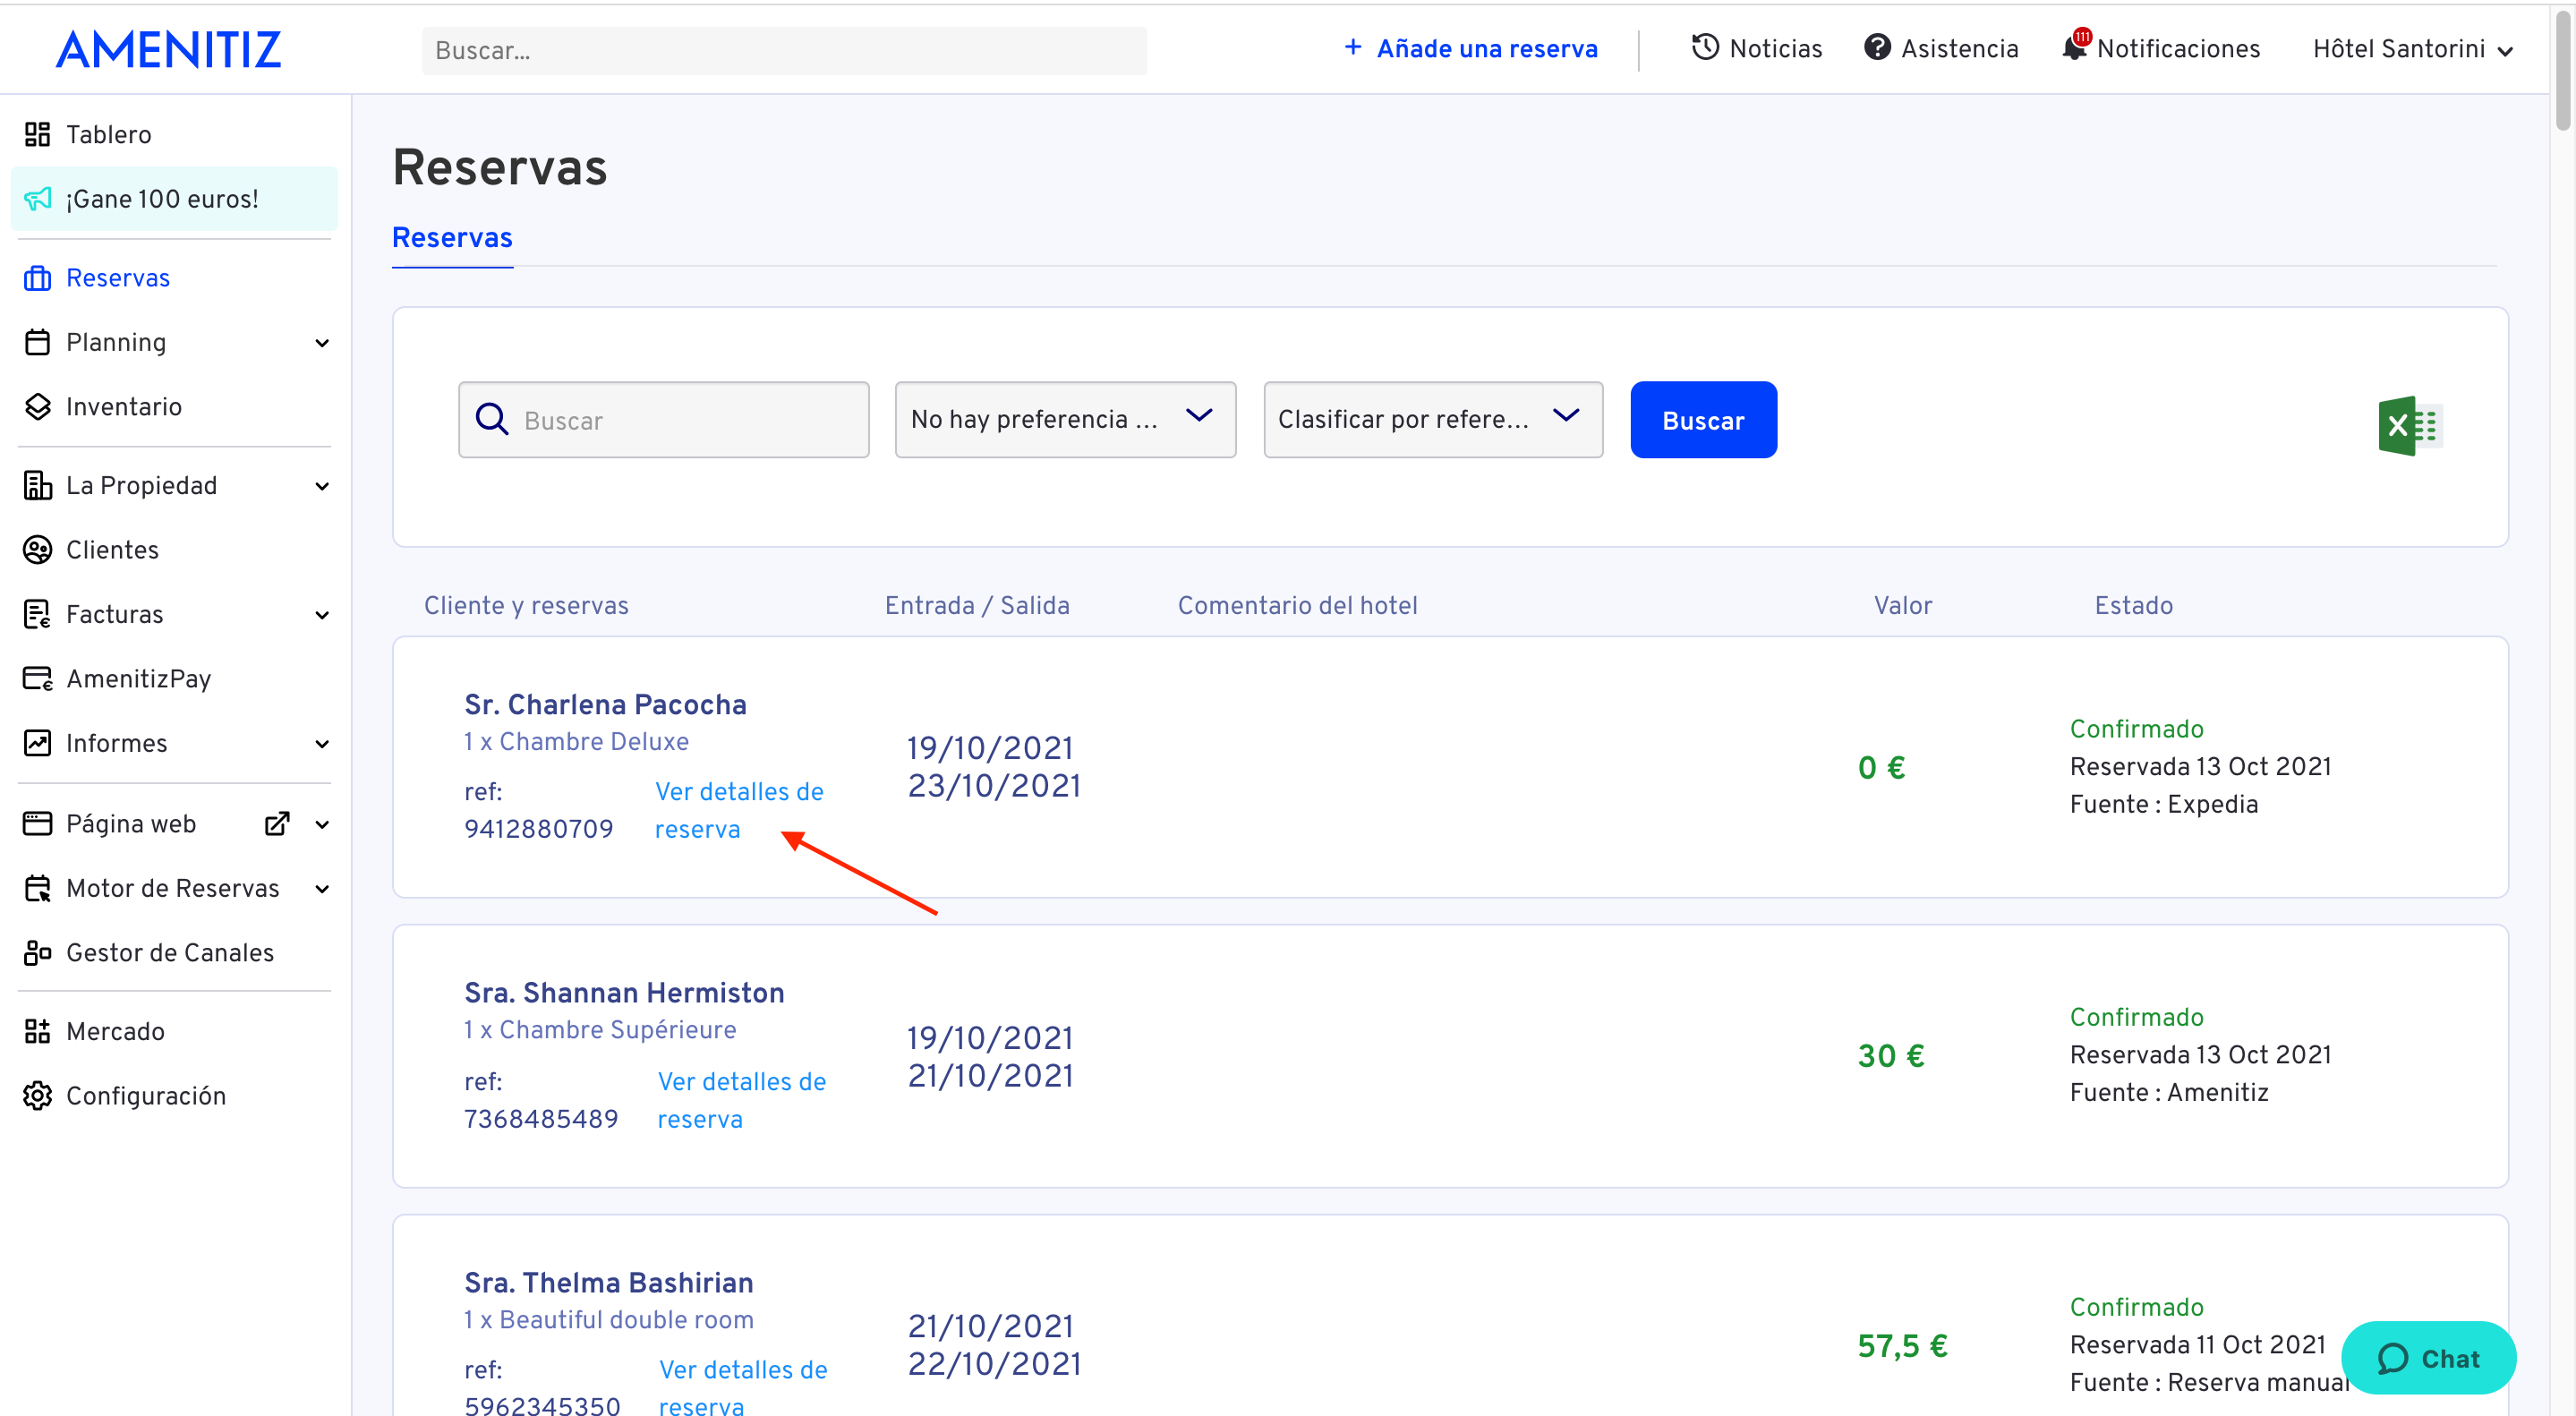The height and width of the screenshot is (1416, 2576).
Task: Expand the Facturas submenu chevron
Action: [x=322, y=615]
